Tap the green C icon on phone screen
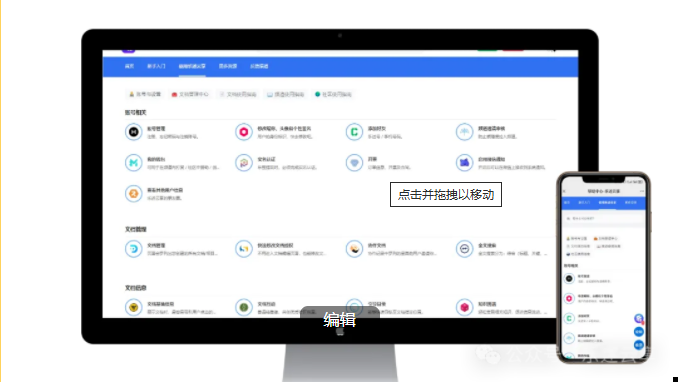Image resolution: width=678 pixels, height=382 pixels. (569, 318)
